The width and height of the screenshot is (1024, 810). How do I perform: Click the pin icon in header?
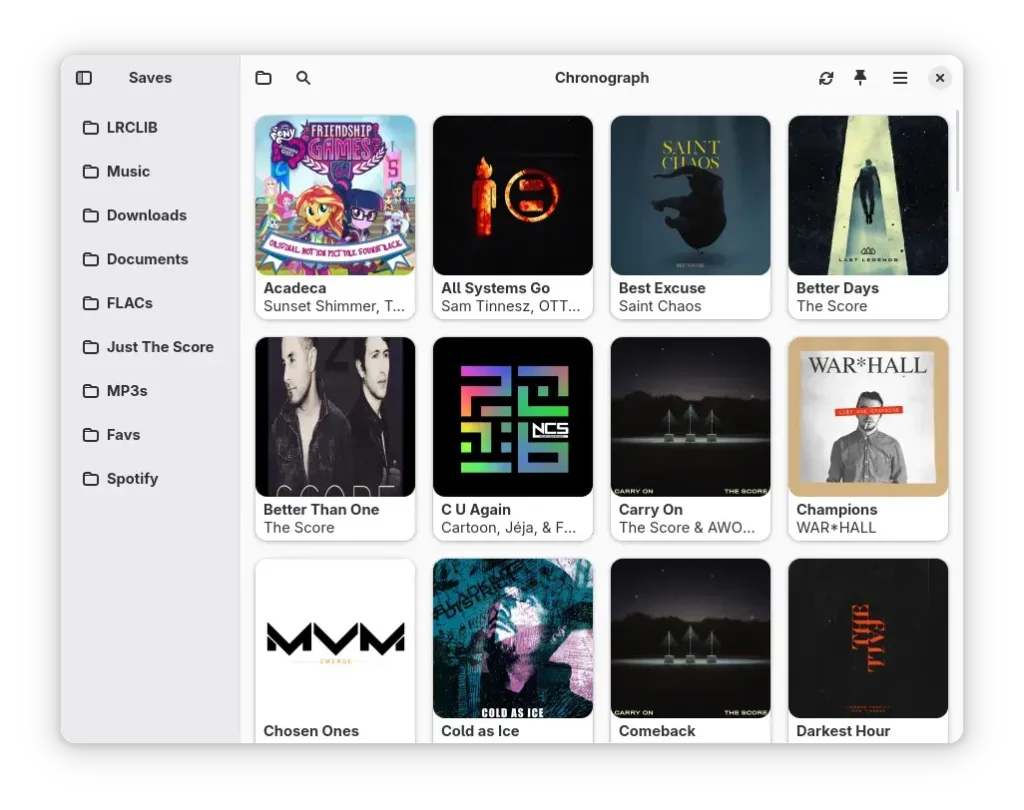coord(860,78)
